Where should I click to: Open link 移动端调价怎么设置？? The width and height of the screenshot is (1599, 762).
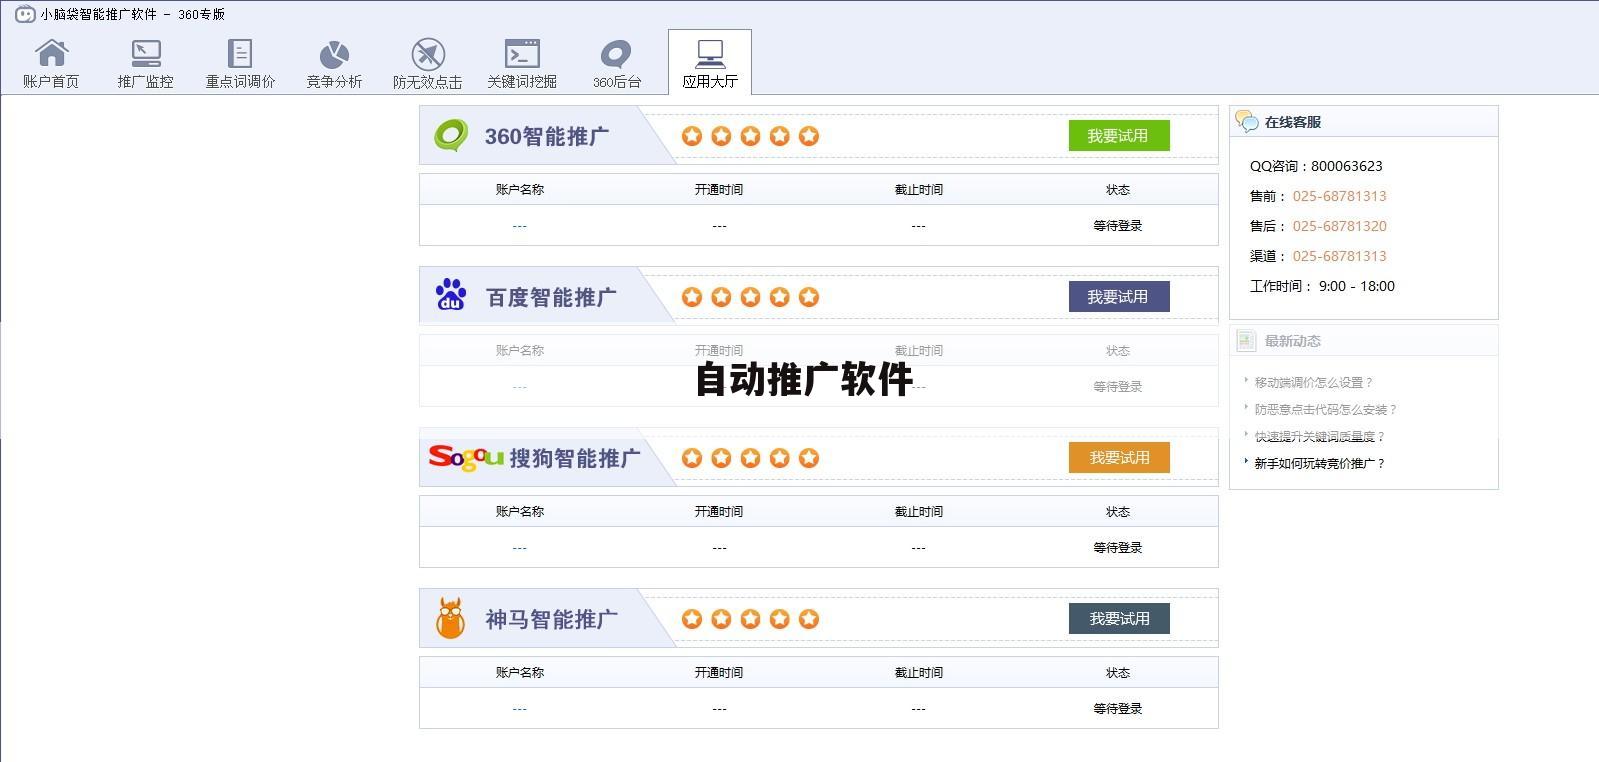pyautogui.click(x=1314, y=382)
